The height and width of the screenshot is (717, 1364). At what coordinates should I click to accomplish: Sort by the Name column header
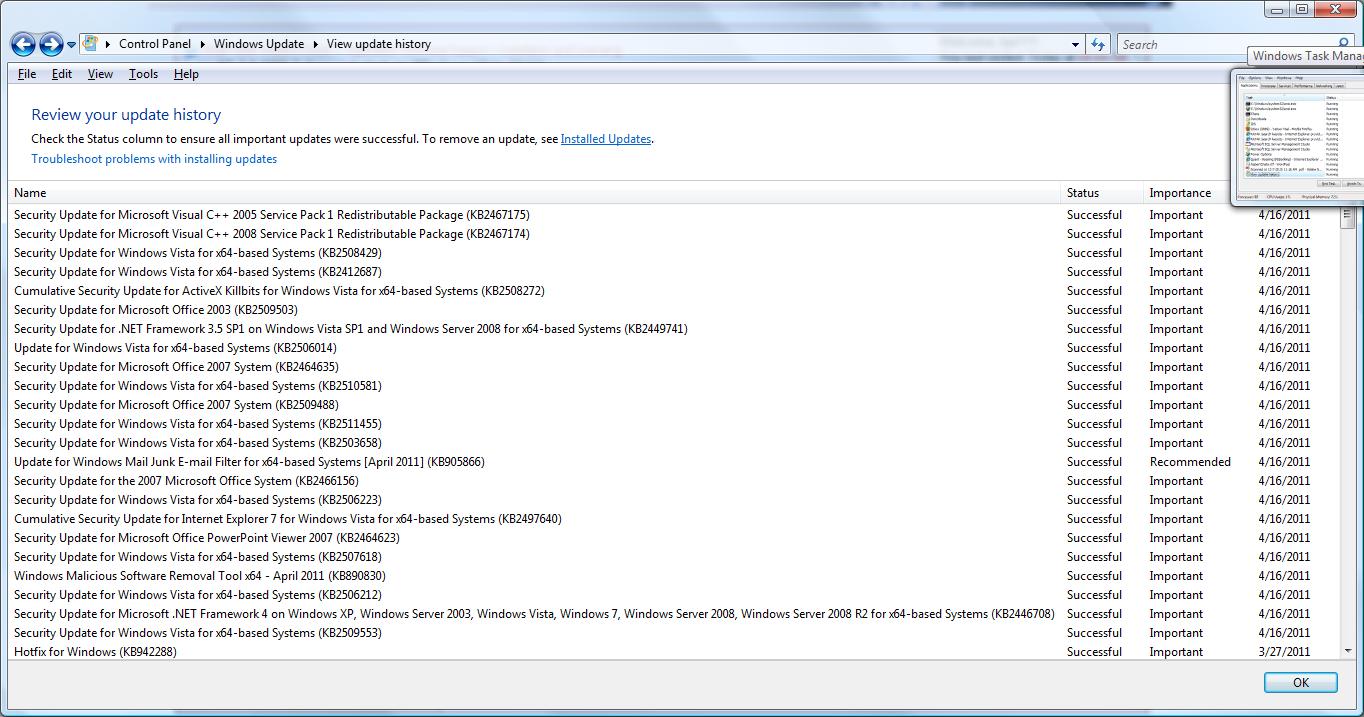[x=535, y=193]
